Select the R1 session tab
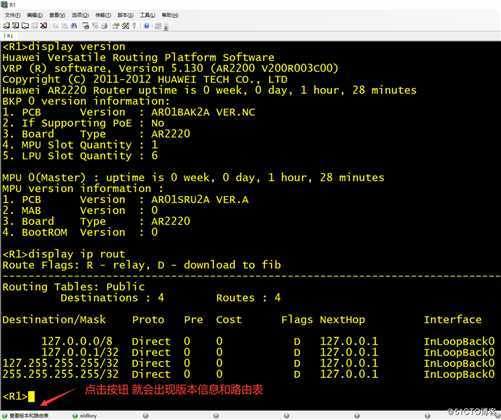 [x=9, y=36]
